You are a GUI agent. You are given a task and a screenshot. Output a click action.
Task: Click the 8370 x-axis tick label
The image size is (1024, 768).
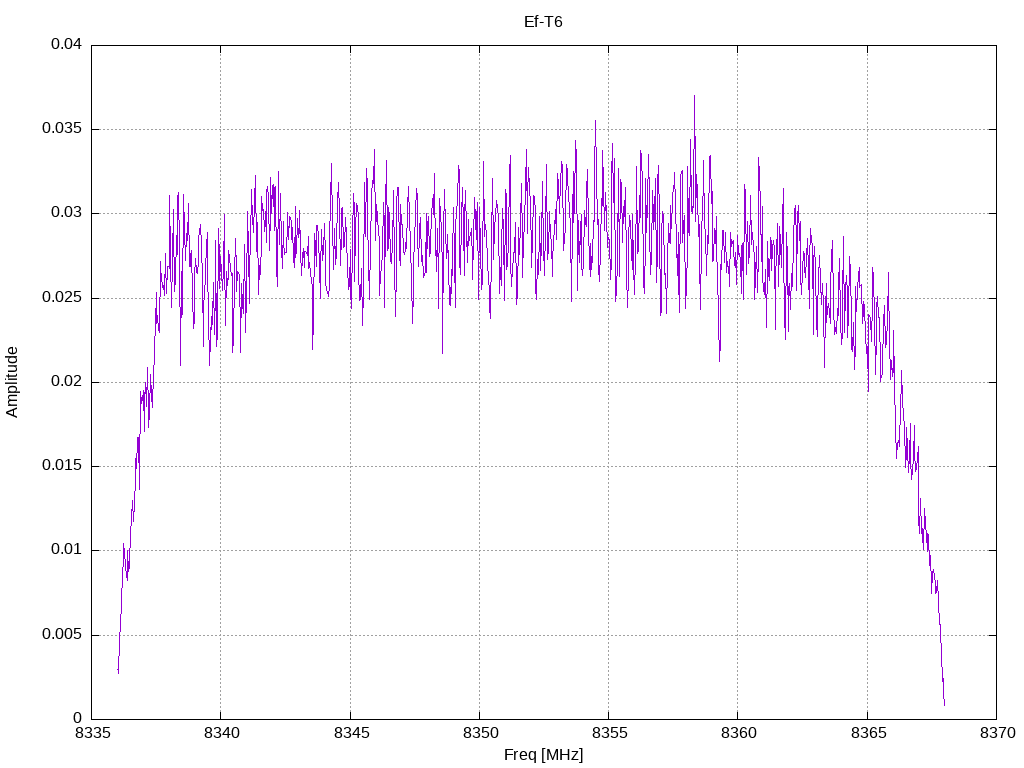(997, 733)
